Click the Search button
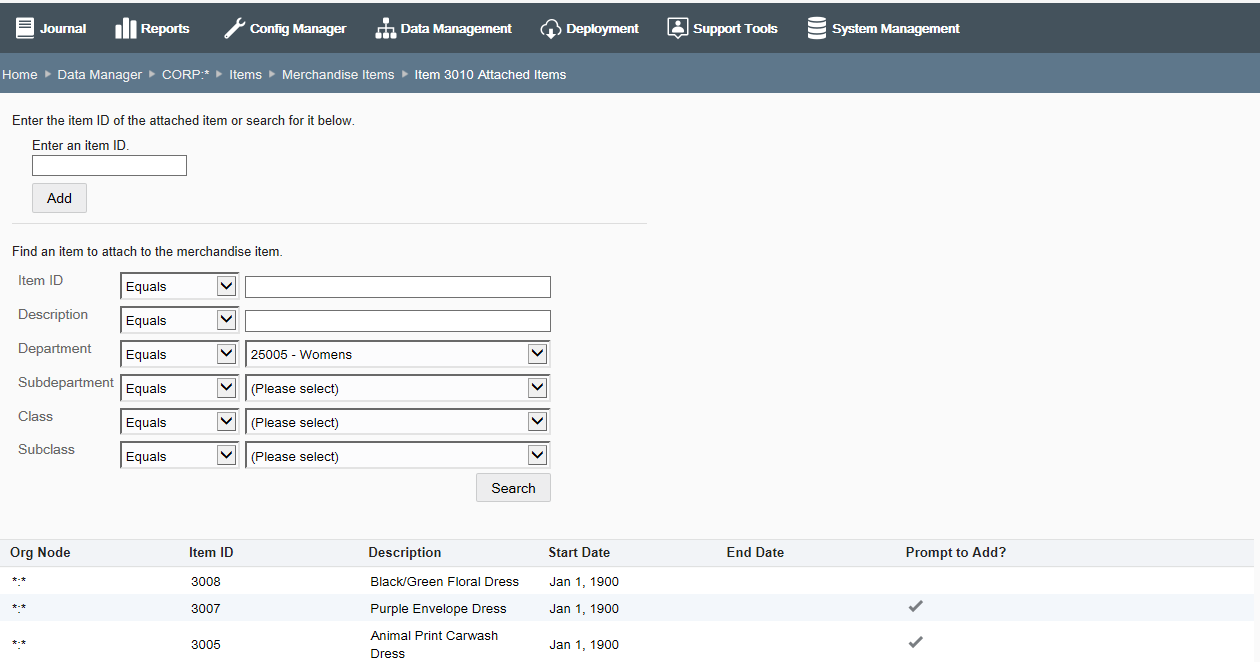Image resolution: width=1260 pixels, height=662 pixels. [x=513, y=487]
